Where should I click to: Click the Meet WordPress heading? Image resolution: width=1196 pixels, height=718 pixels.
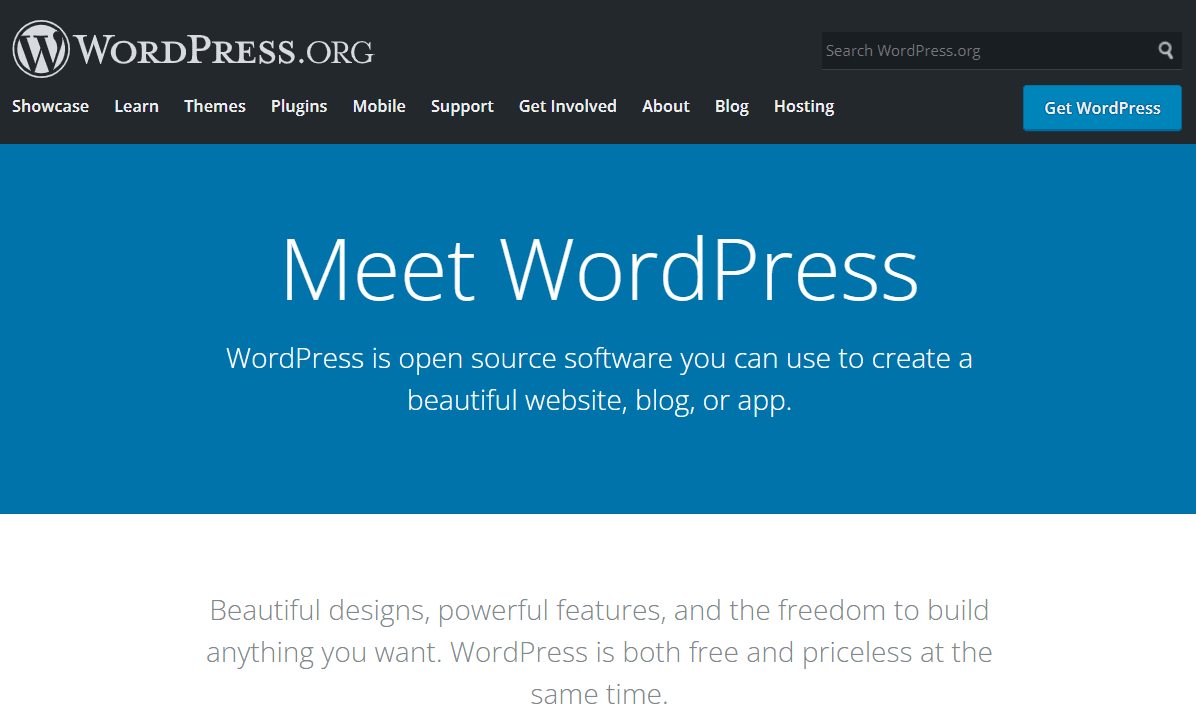coord(599,268)
